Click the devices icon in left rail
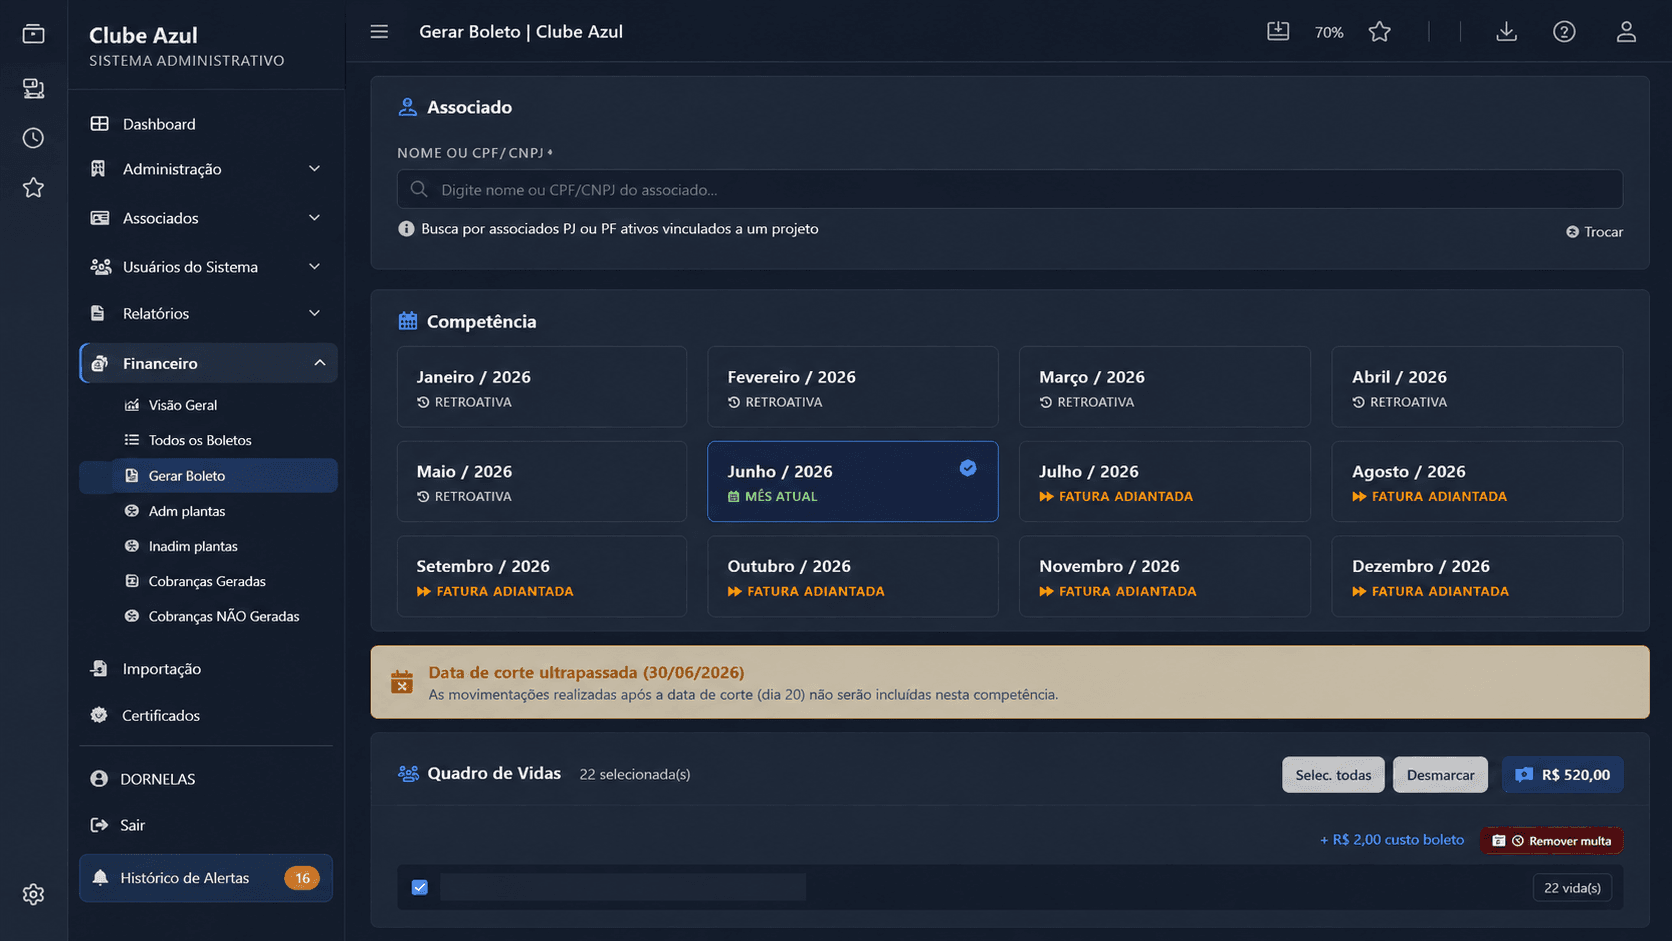Viewport: 1672px width, 941px height. pos(34,88)
